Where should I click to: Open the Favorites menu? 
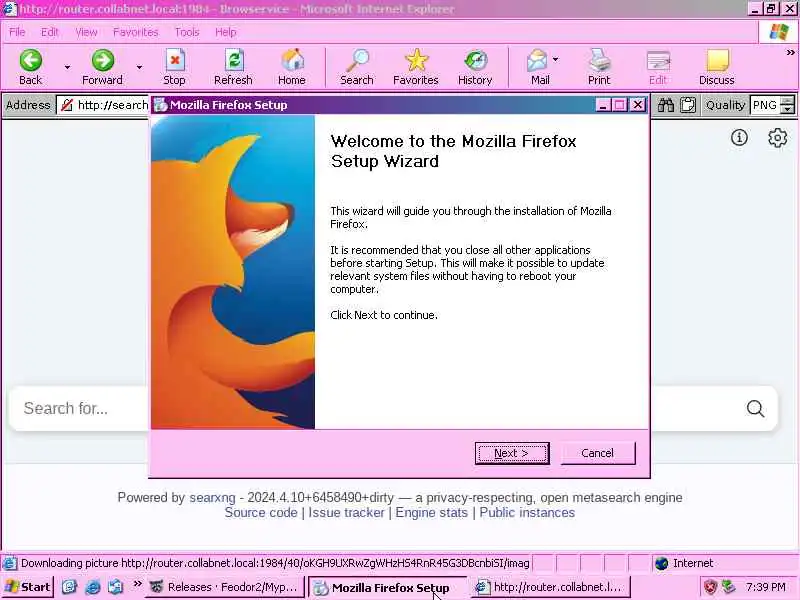point(136,32)
